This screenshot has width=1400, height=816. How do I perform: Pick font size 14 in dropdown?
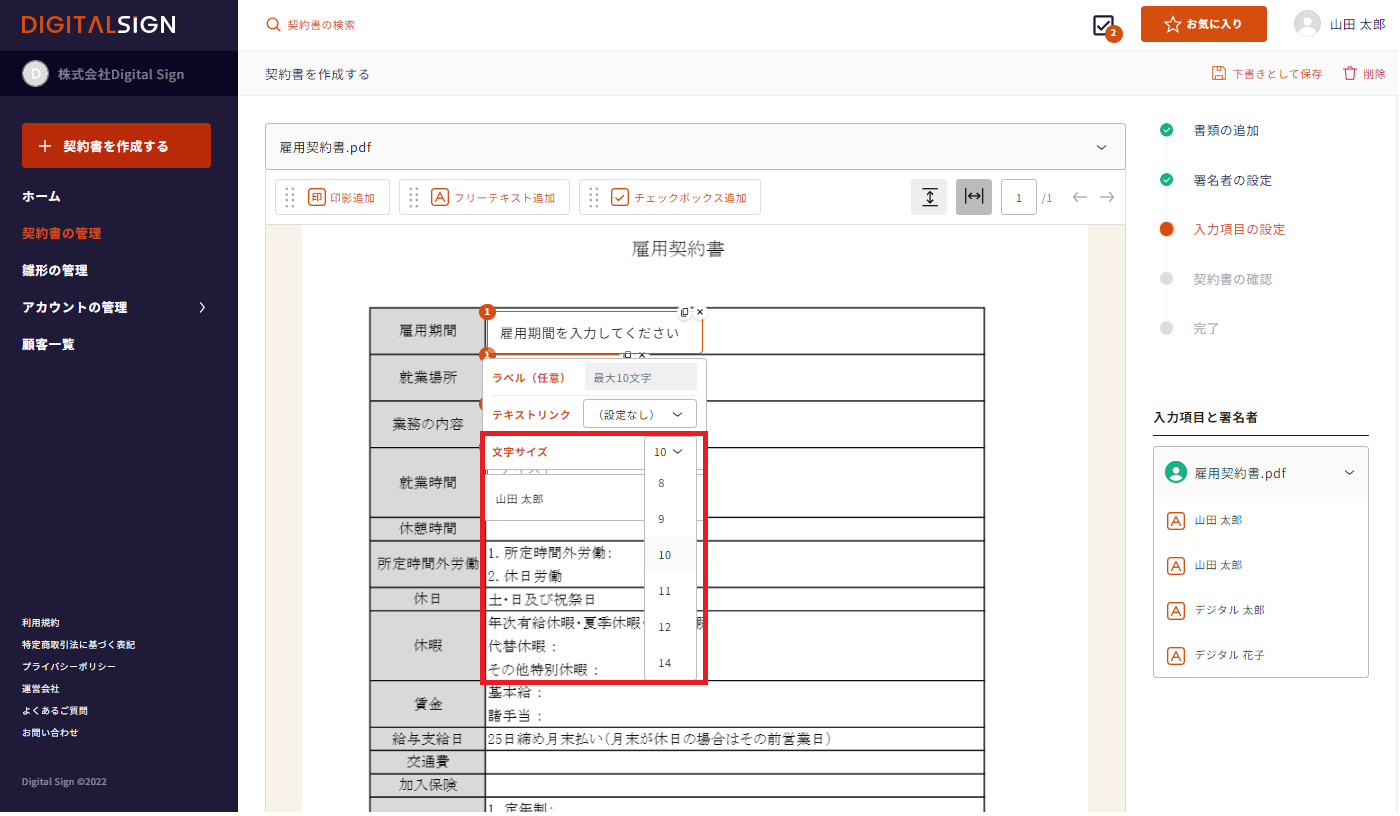coord(665,663)
